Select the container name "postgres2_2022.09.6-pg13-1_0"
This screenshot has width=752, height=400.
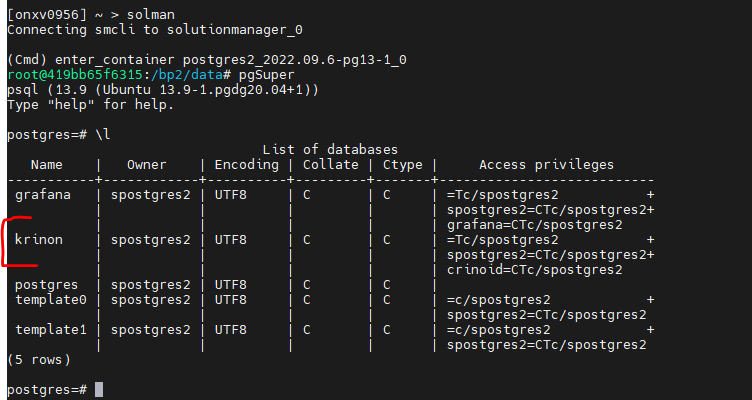coord(294,60)
